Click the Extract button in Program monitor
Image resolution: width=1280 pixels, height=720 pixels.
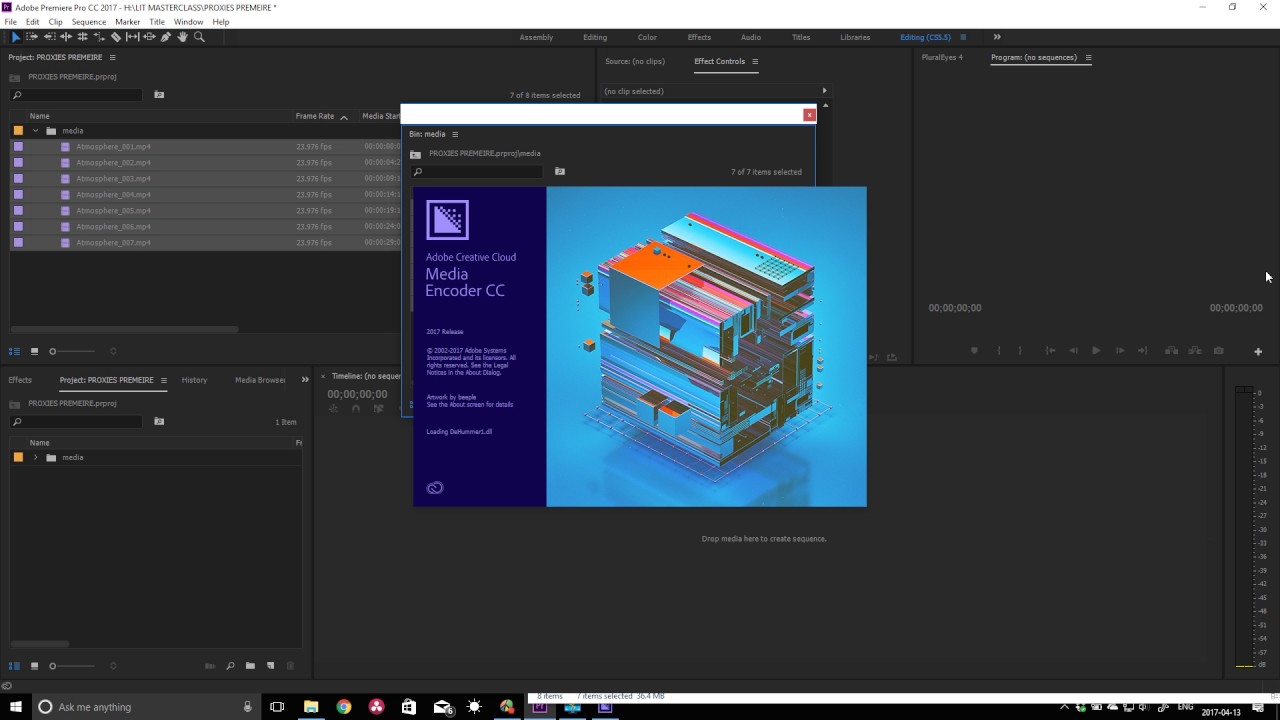click(x=1194, y=350)
